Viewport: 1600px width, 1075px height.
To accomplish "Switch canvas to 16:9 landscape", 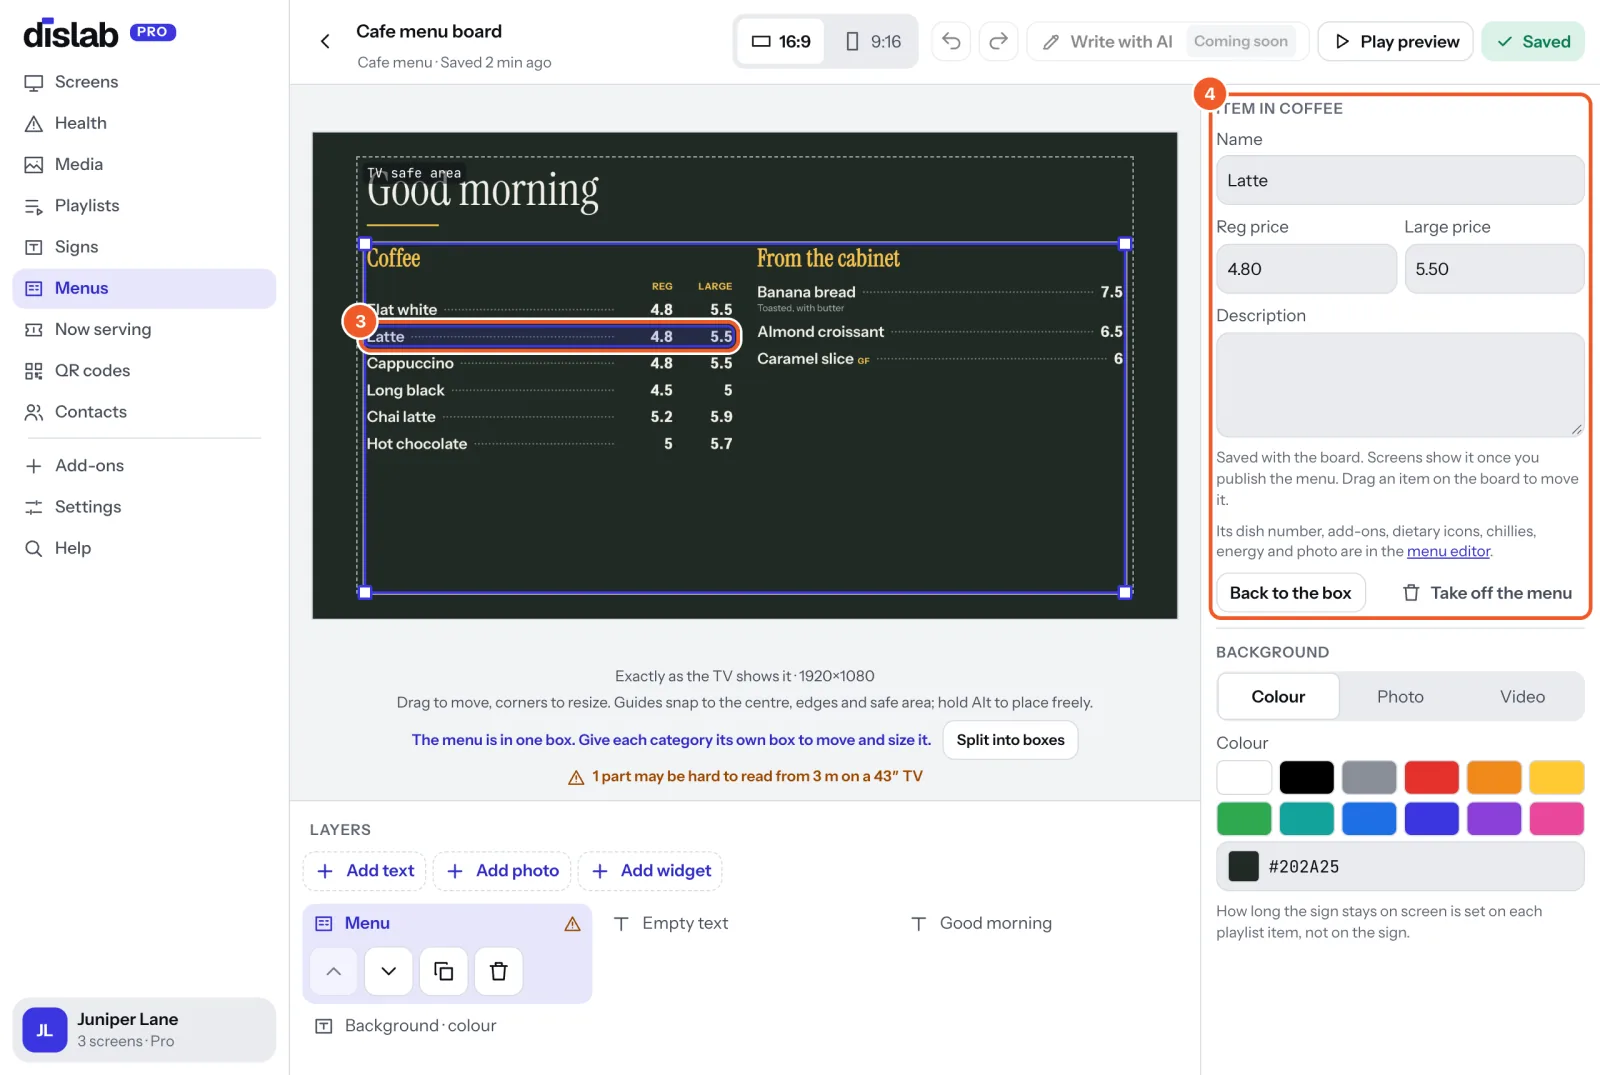I will click(x=781, y=41).
